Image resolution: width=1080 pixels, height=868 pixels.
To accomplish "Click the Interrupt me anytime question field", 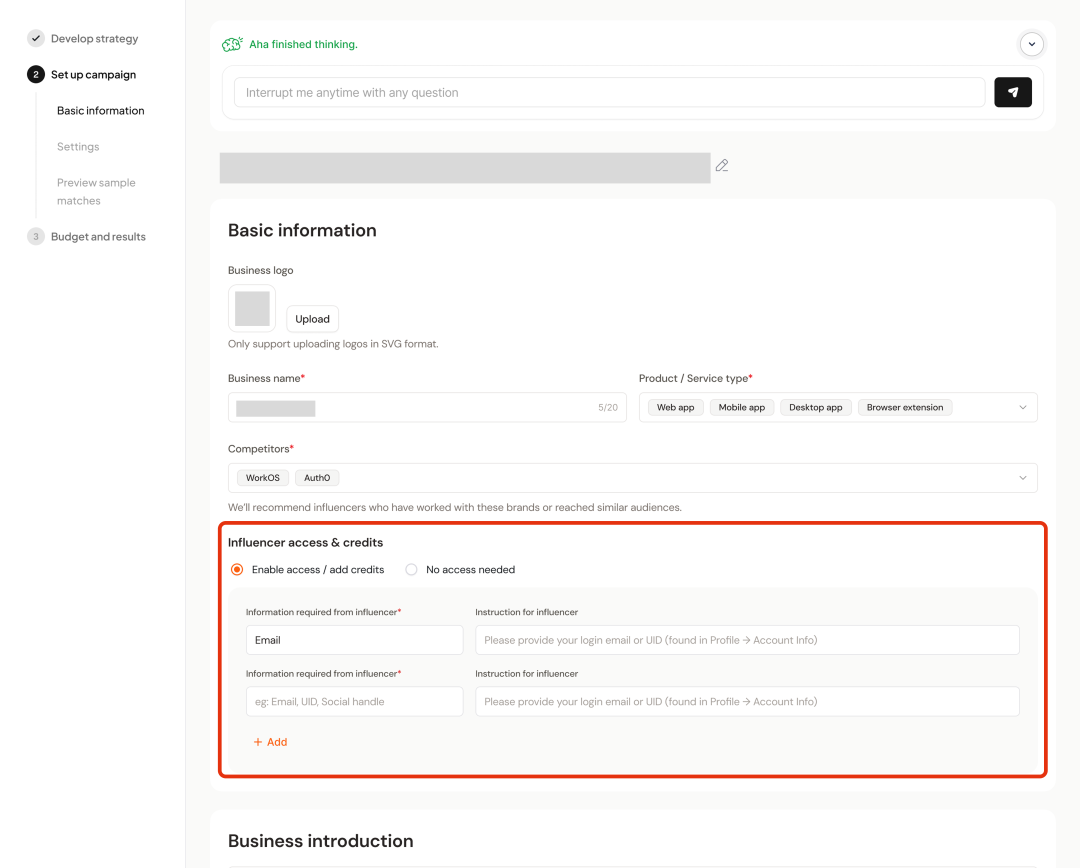I will [609, 93].
